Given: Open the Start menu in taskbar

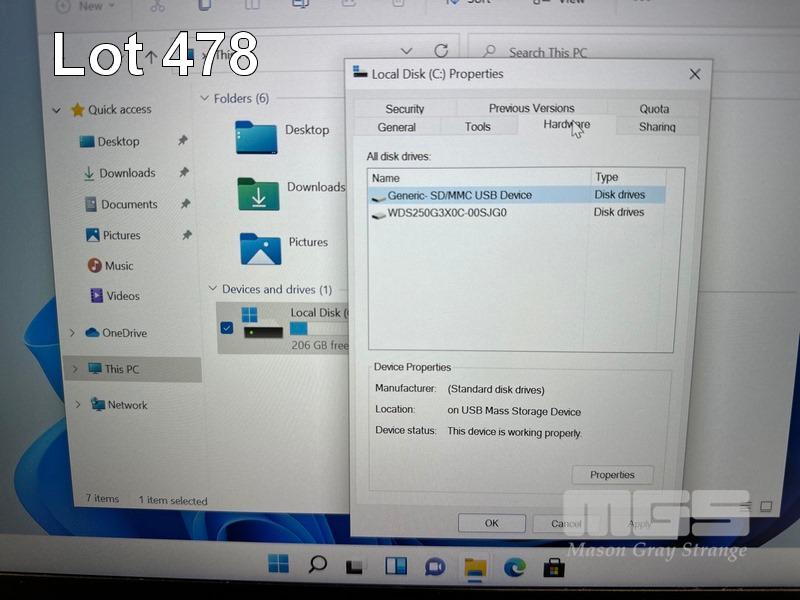Looking at the screenshot, I should click(278, 564).
